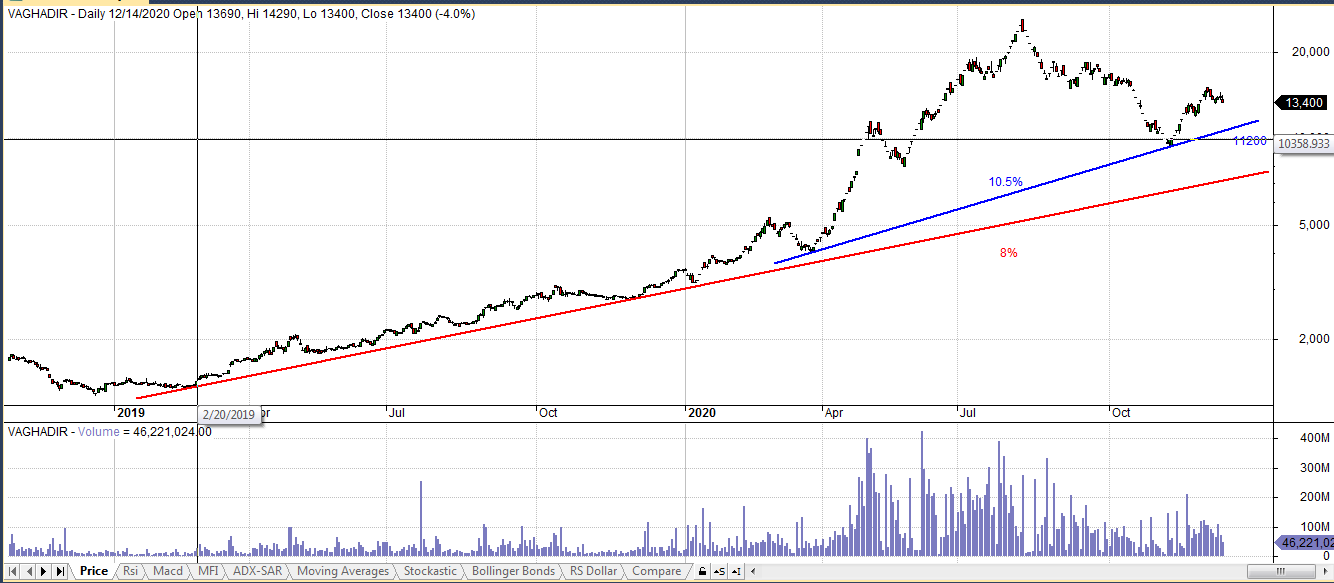Screen dimensions: 1334x583
Task: Switch to the Rsi tab
Action: (130, 571)
